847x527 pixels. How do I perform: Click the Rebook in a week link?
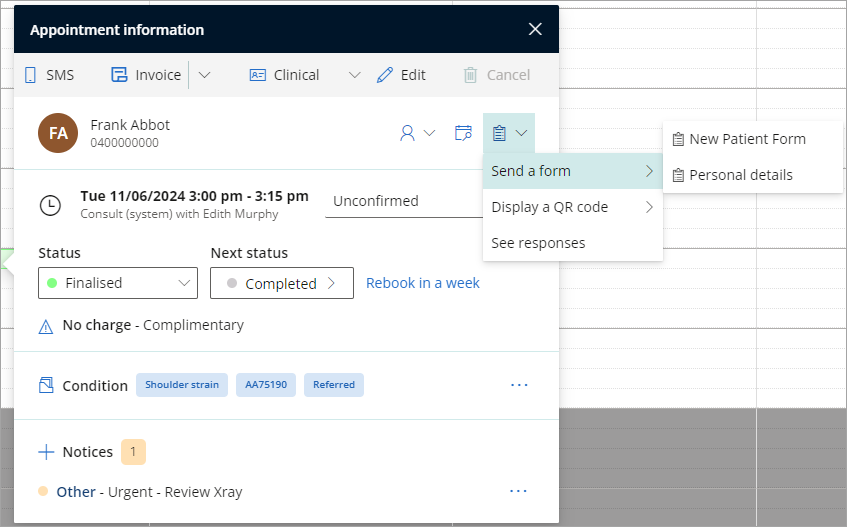click(x=423, y=283)
